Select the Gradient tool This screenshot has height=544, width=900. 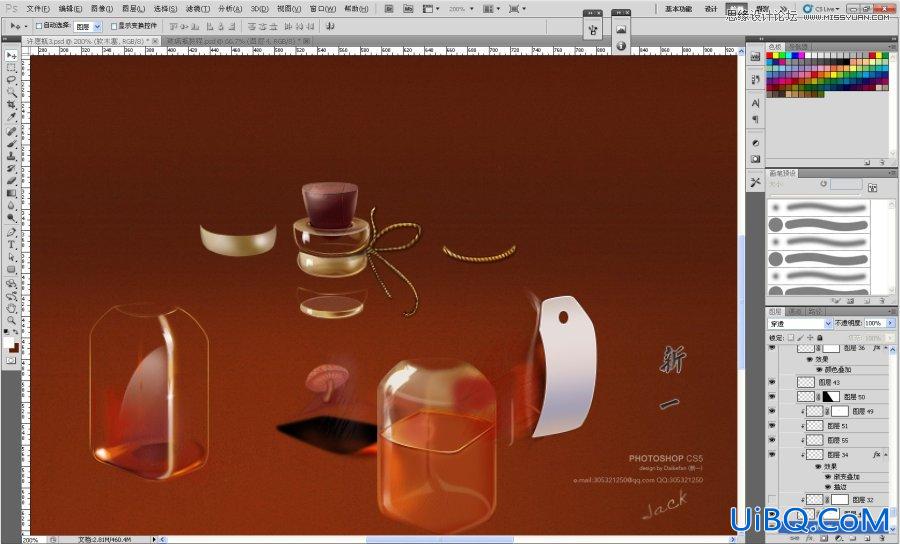[x=11, y=193]
